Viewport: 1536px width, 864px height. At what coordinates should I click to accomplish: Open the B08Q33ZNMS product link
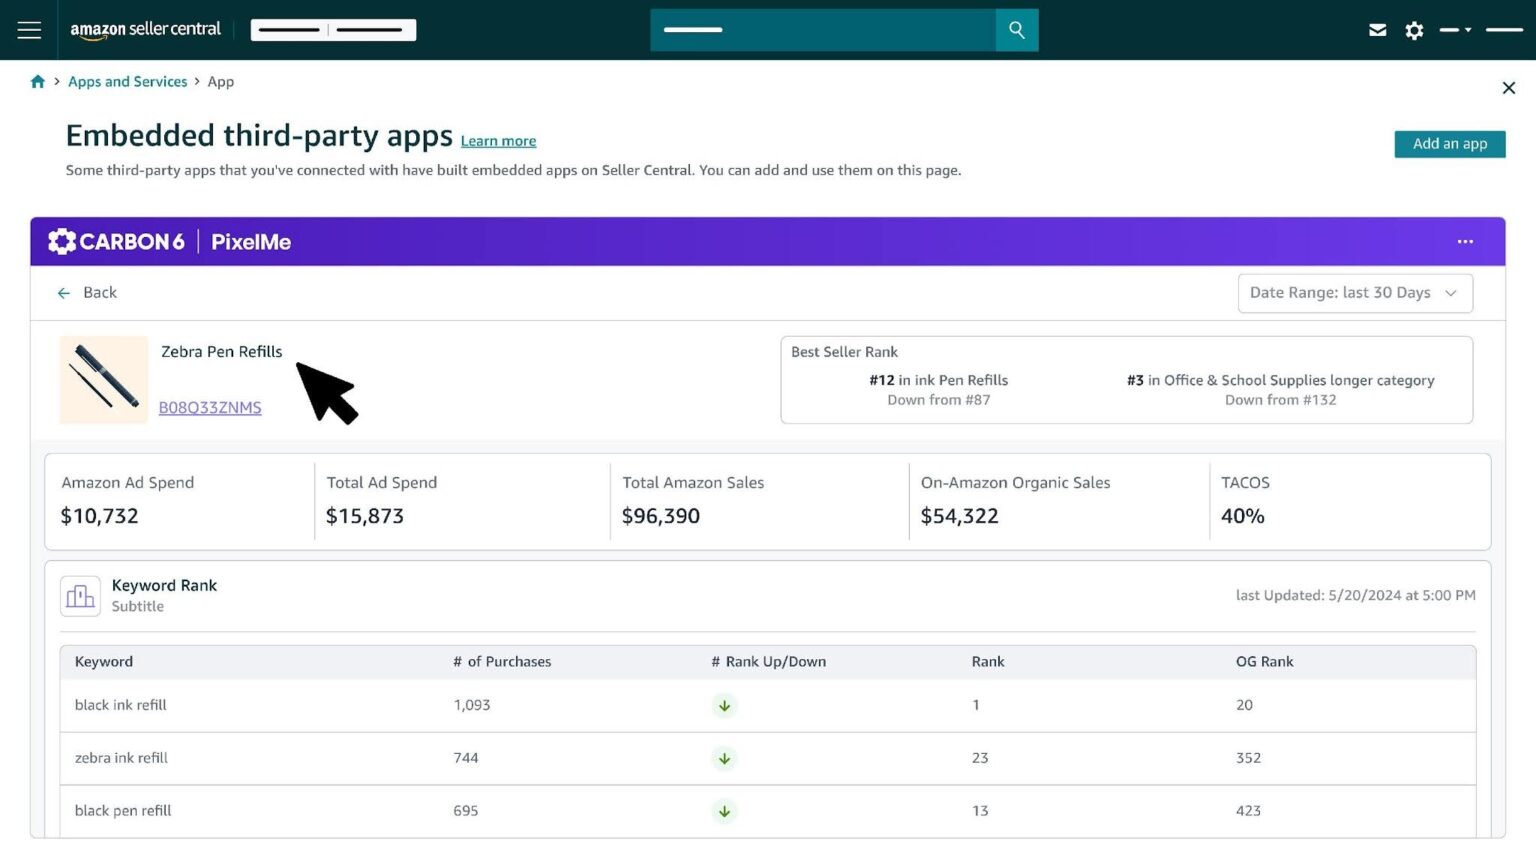point(210,407)
